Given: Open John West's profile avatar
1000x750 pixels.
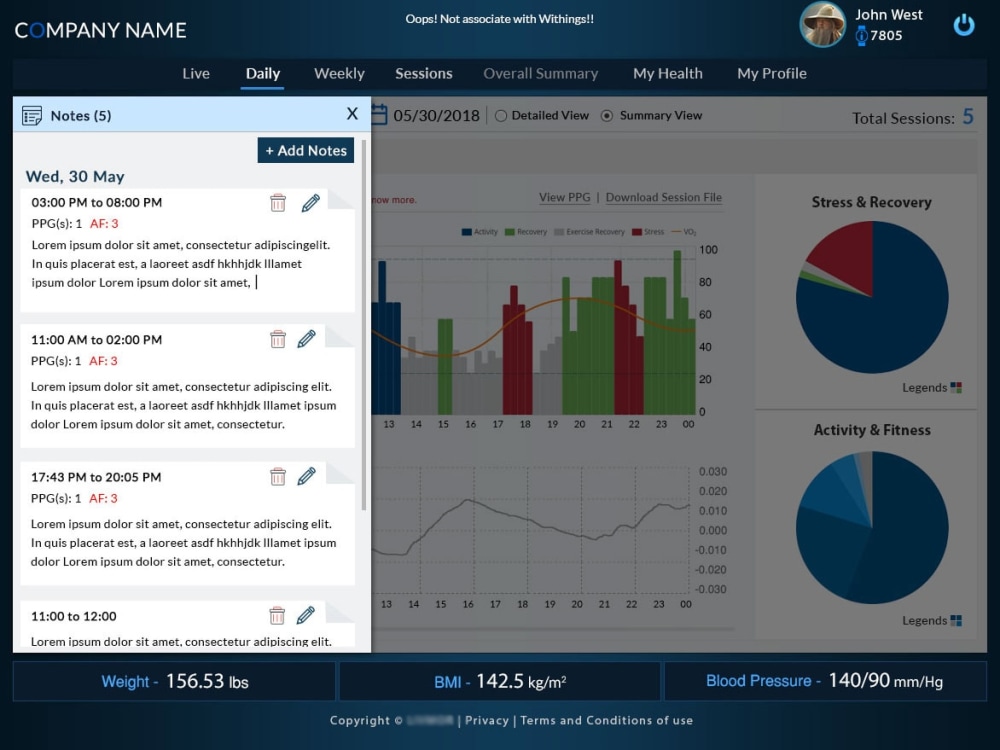Looking at the screenshot, I should point(822,24).
